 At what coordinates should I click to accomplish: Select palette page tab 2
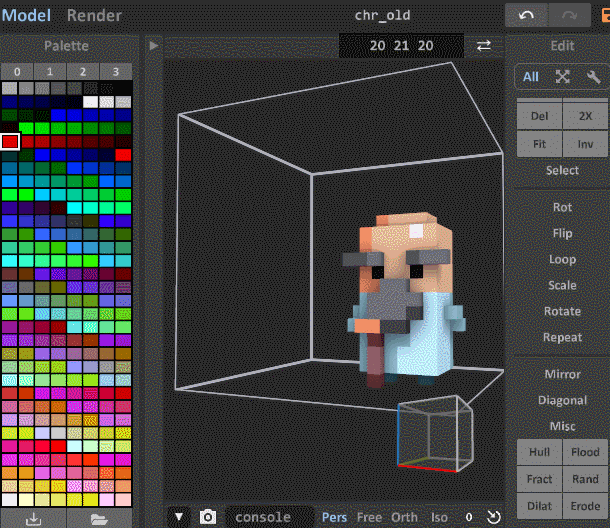click(83, 72)
